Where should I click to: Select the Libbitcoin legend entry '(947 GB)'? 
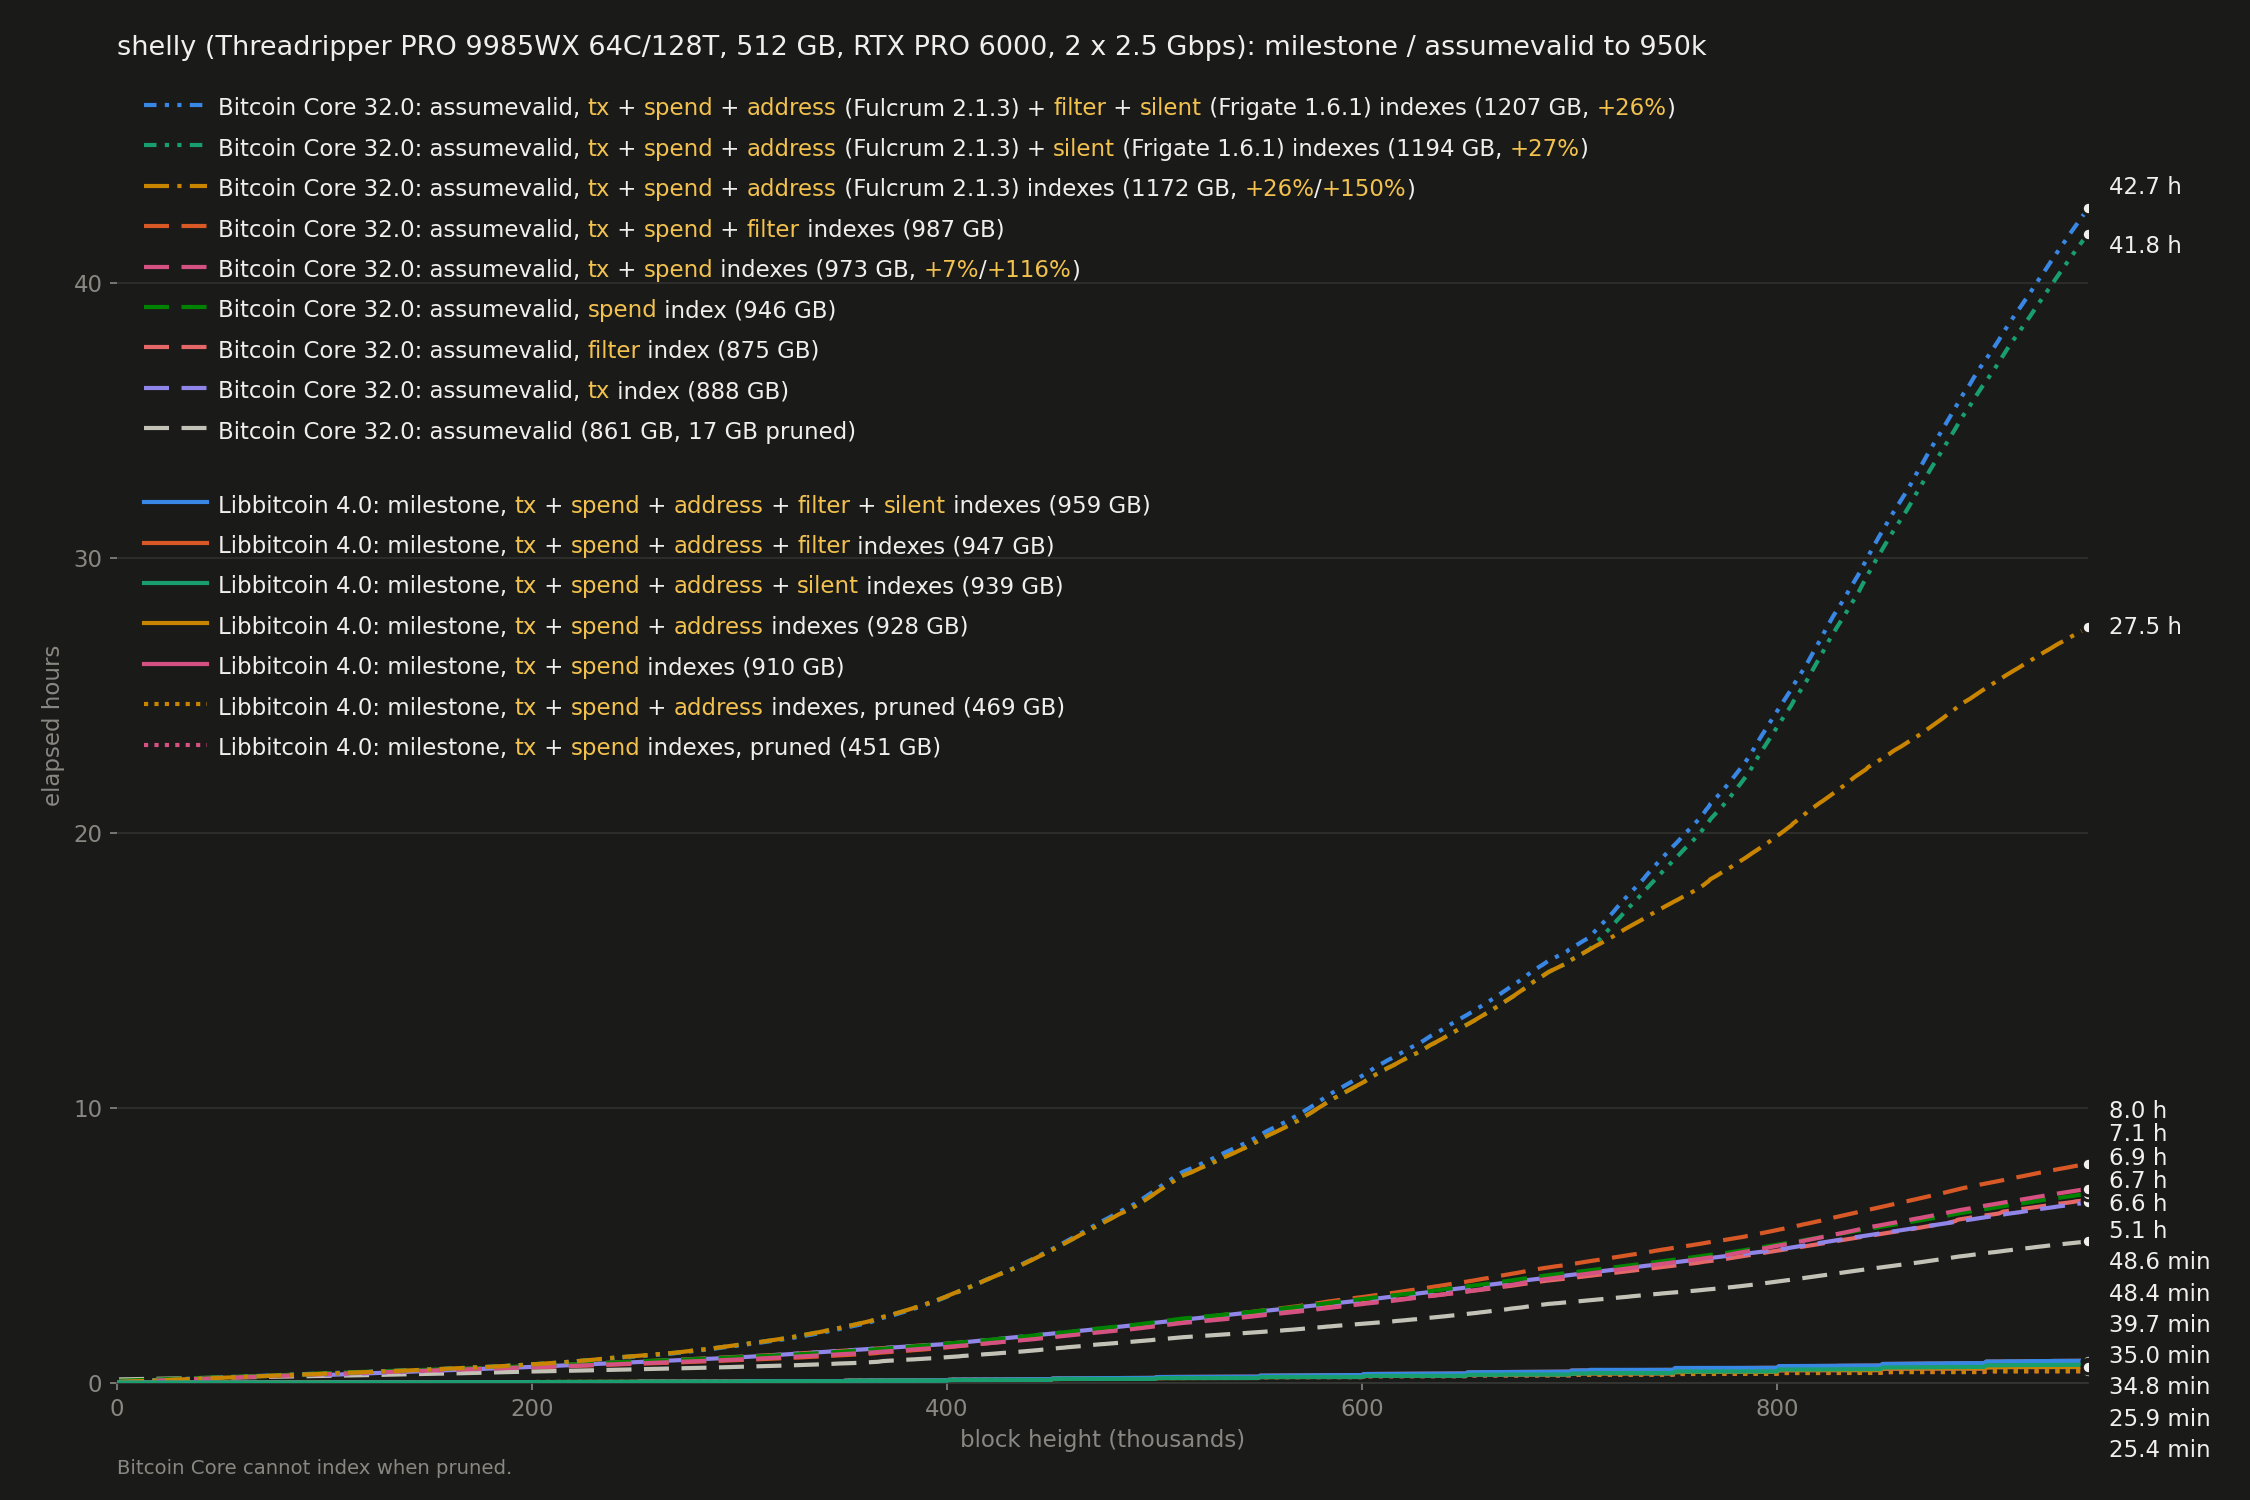click(599, 545)
